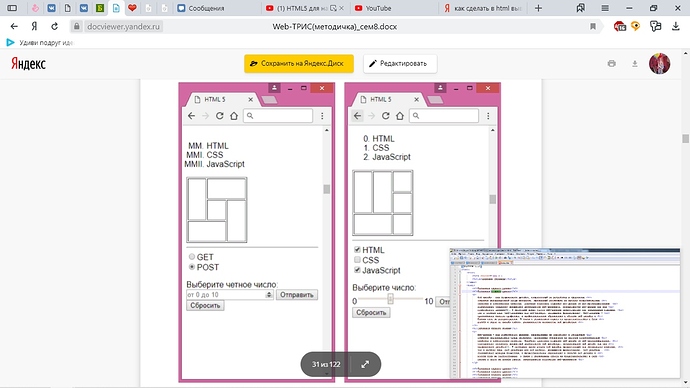Download the document using the Yandex header icon
The width and height of the screenshot is (690, 388).
tap(635, 63)
